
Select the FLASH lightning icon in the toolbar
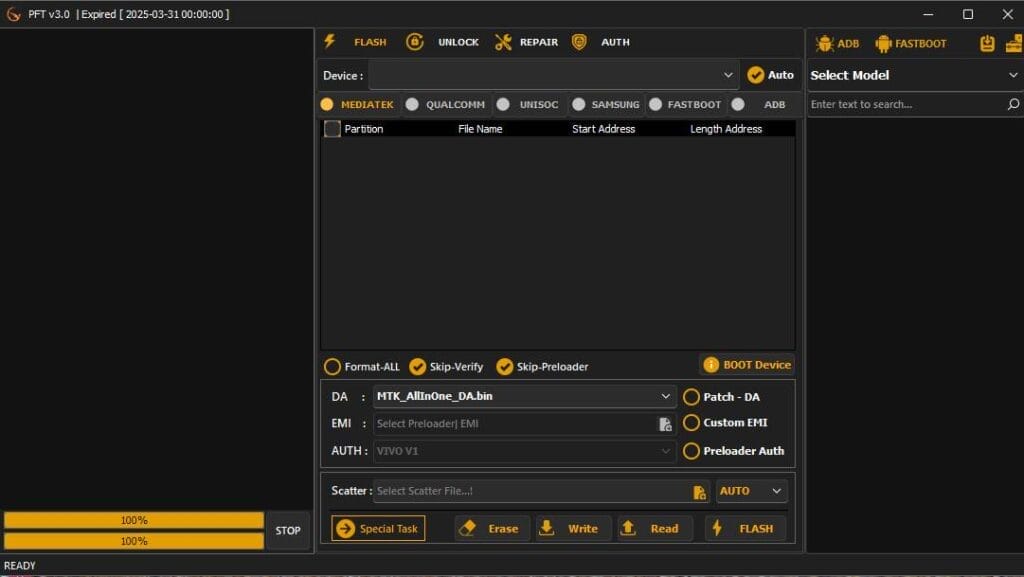[x=330, y=42]
